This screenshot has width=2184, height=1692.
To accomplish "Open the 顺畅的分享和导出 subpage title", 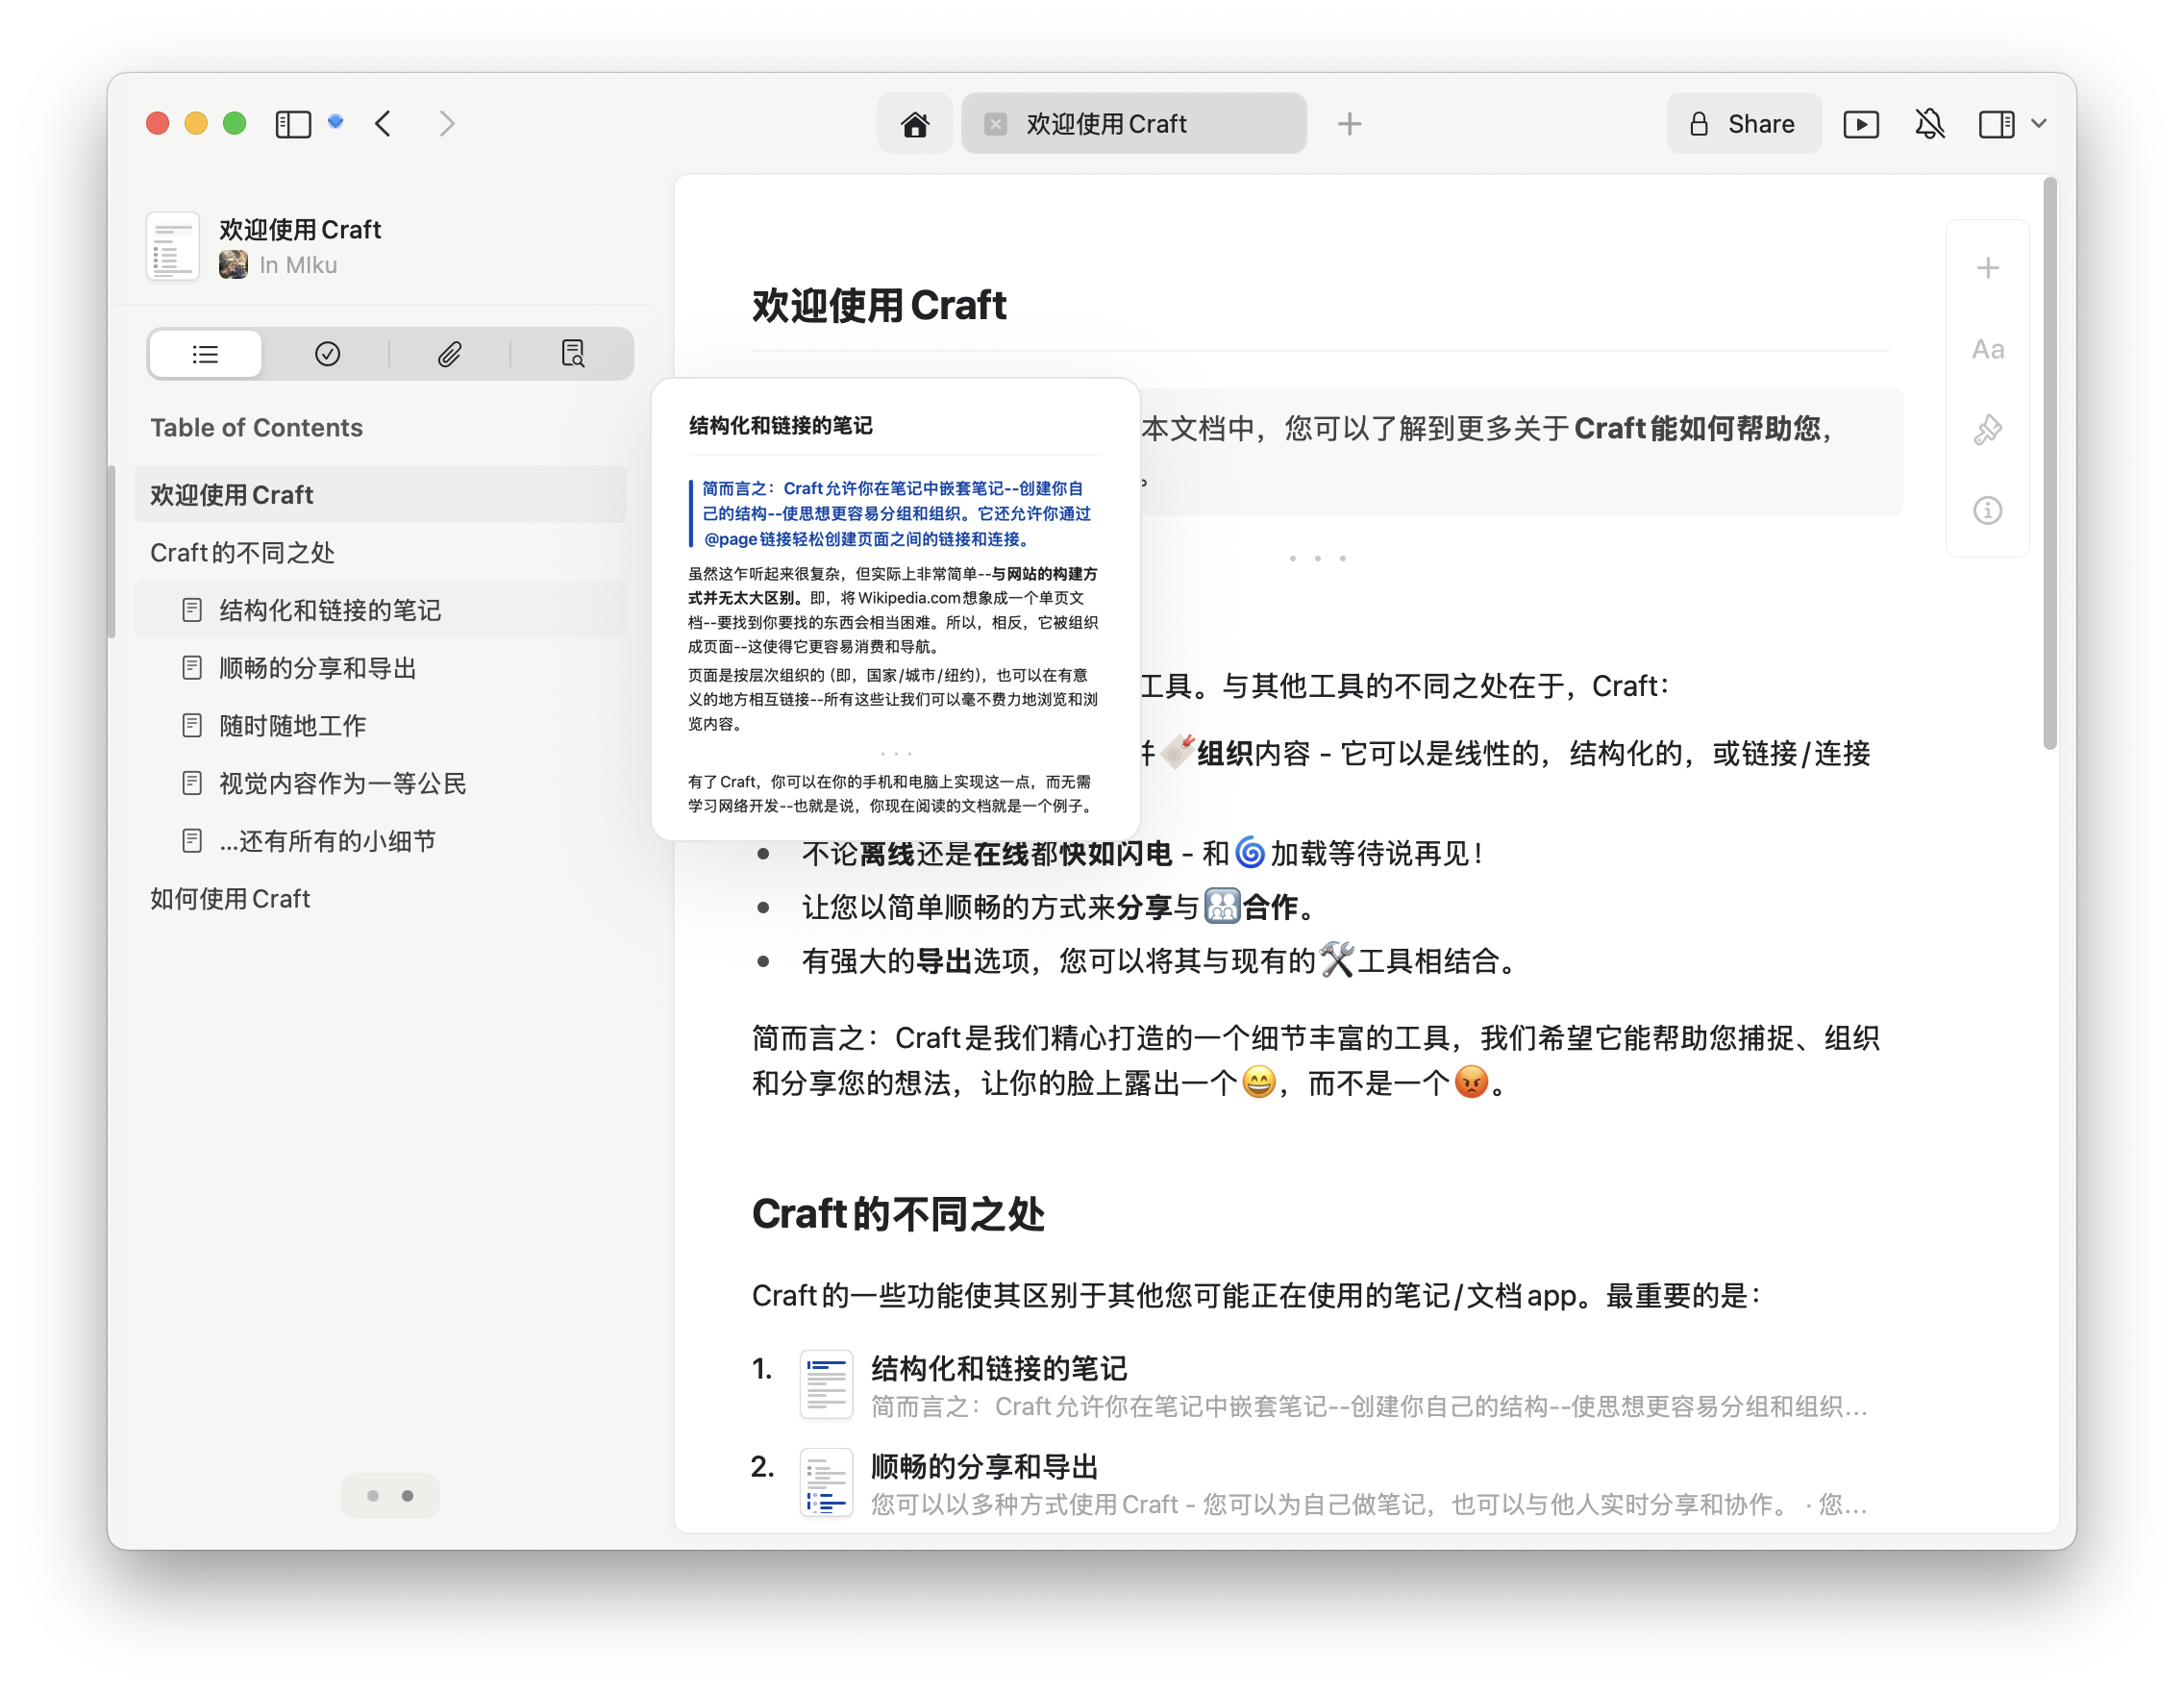I will coord(985,1467).
